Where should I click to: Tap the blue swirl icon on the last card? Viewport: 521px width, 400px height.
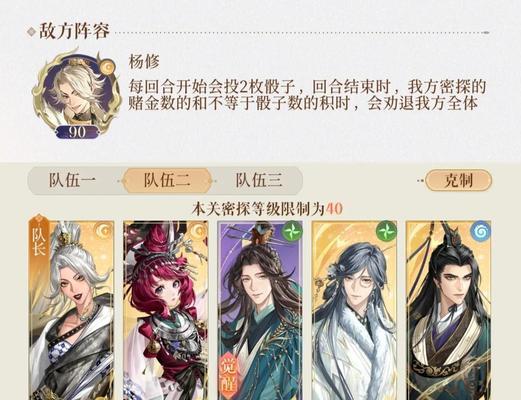pyautogui.click(x=480, y=230)
